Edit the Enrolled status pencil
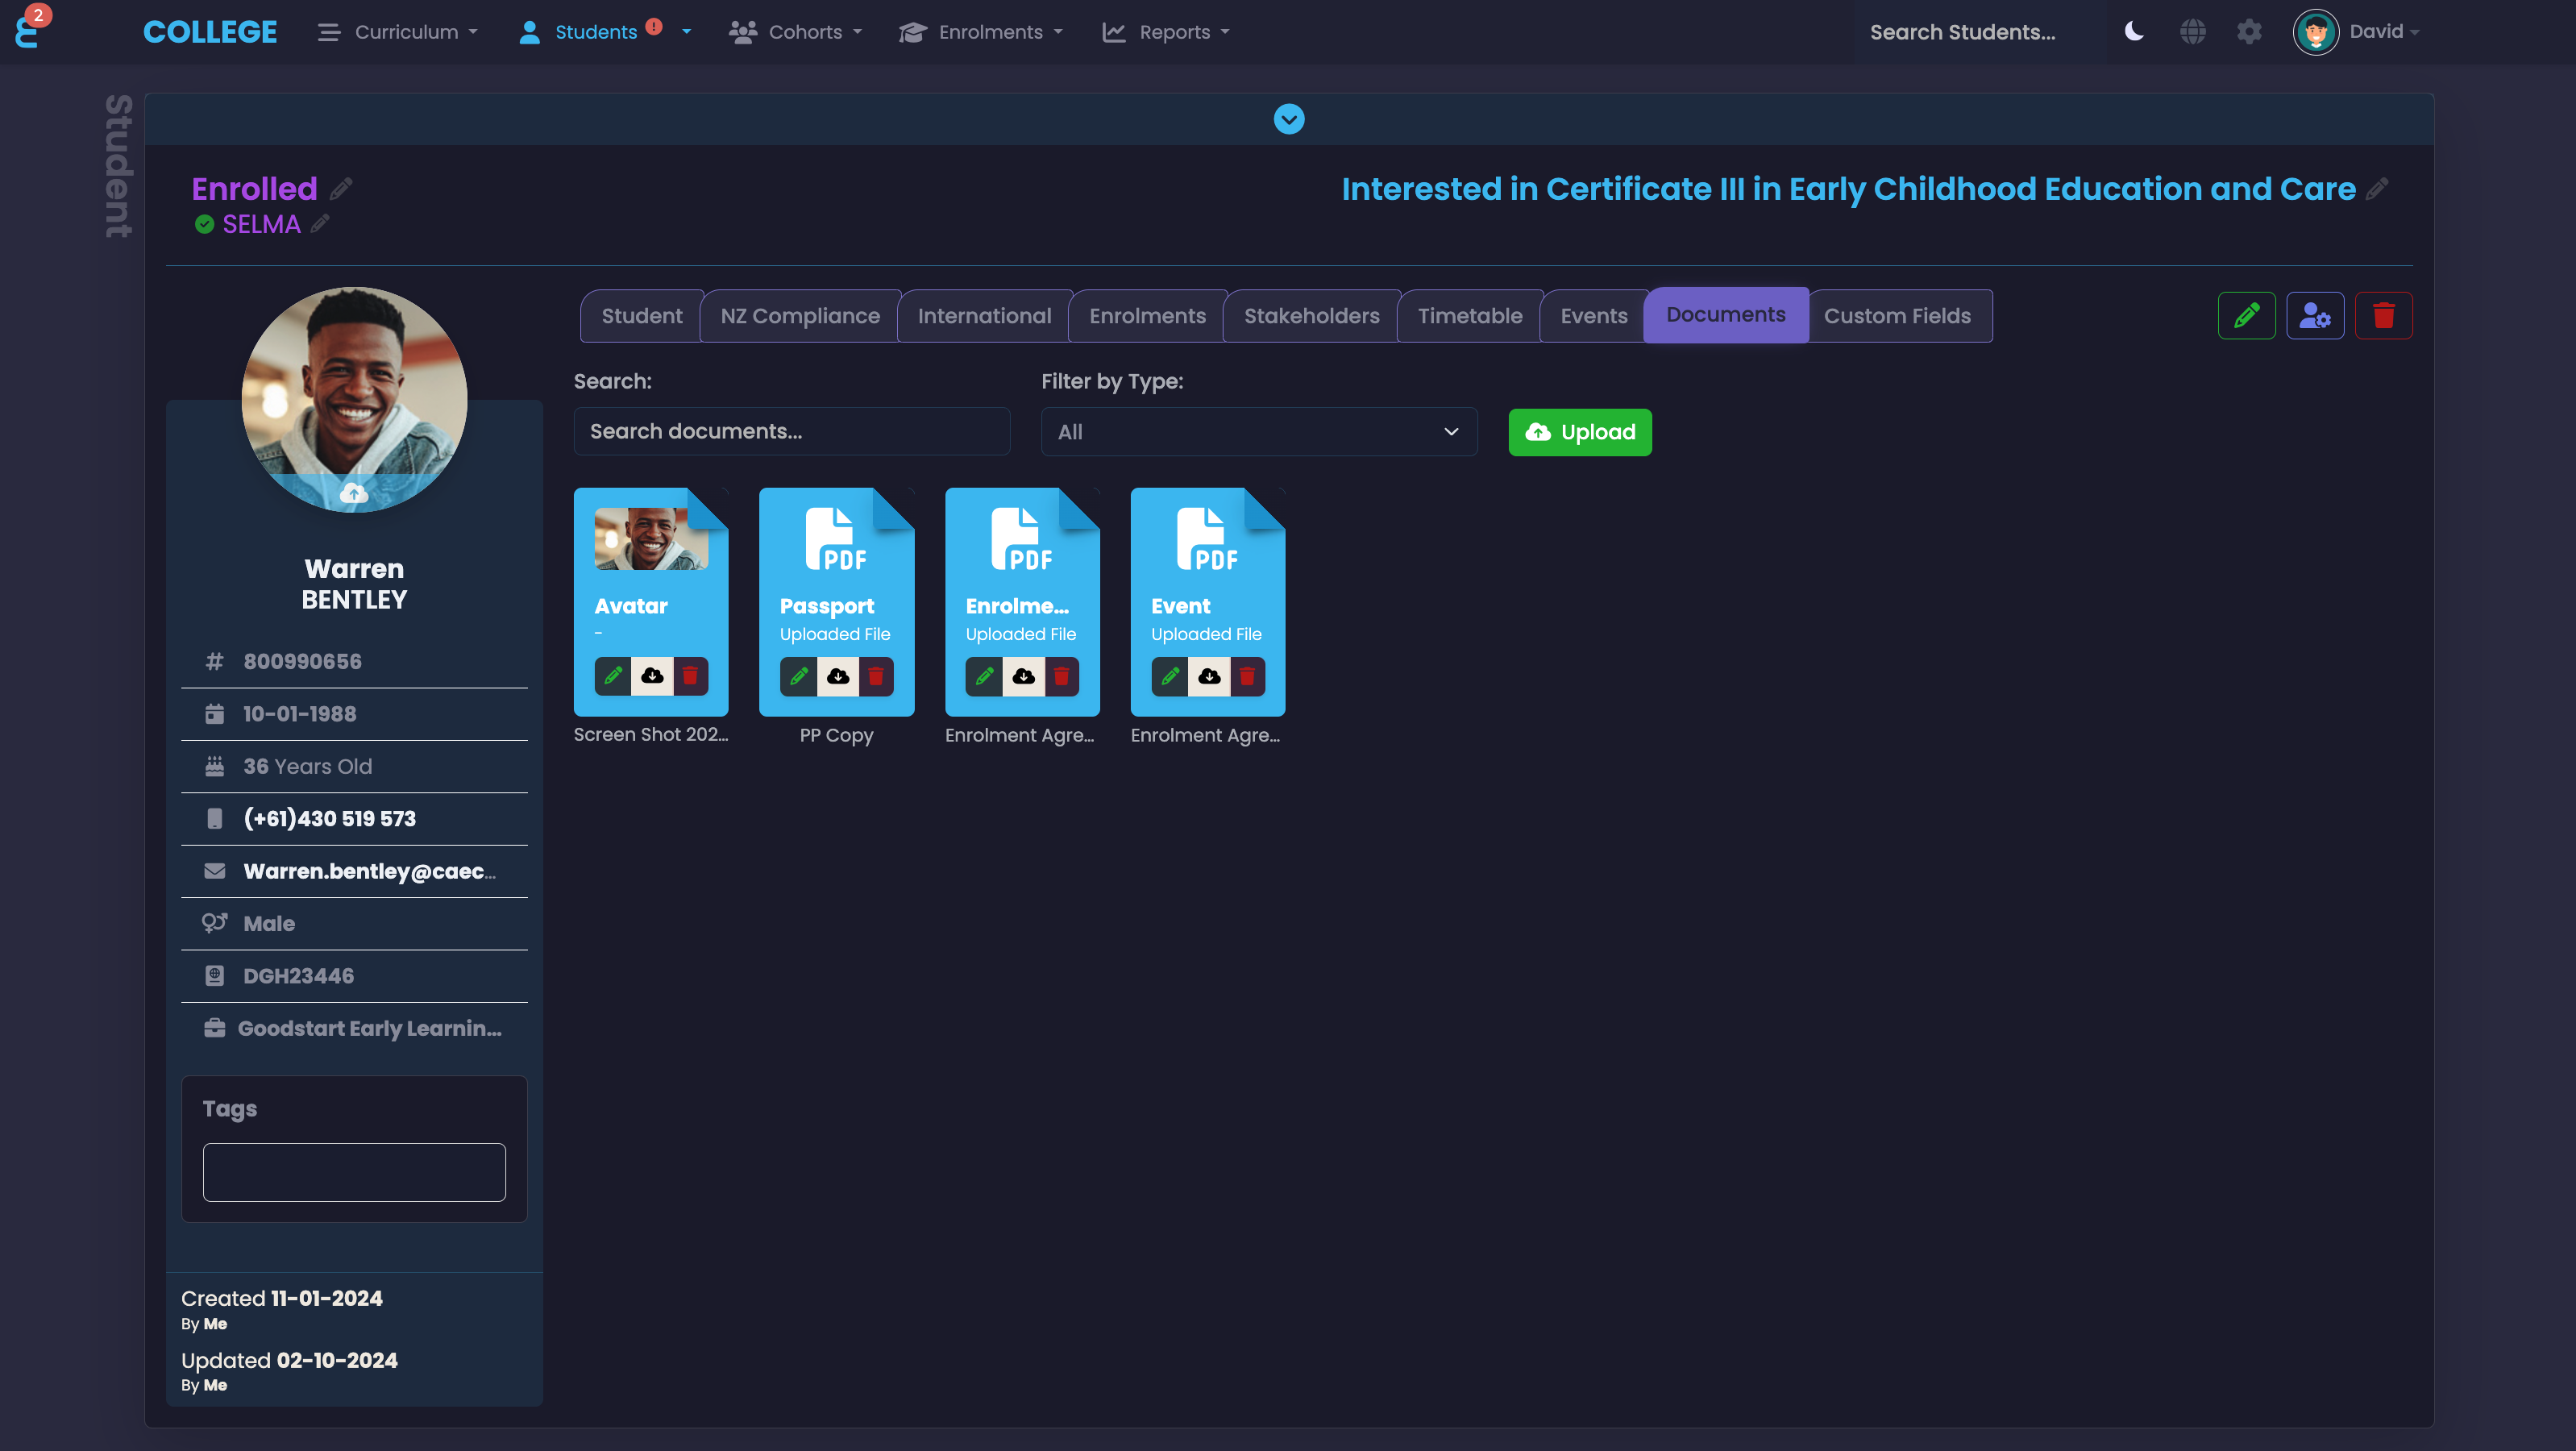The image size is (2576, 1451). [x=341, y=188]
